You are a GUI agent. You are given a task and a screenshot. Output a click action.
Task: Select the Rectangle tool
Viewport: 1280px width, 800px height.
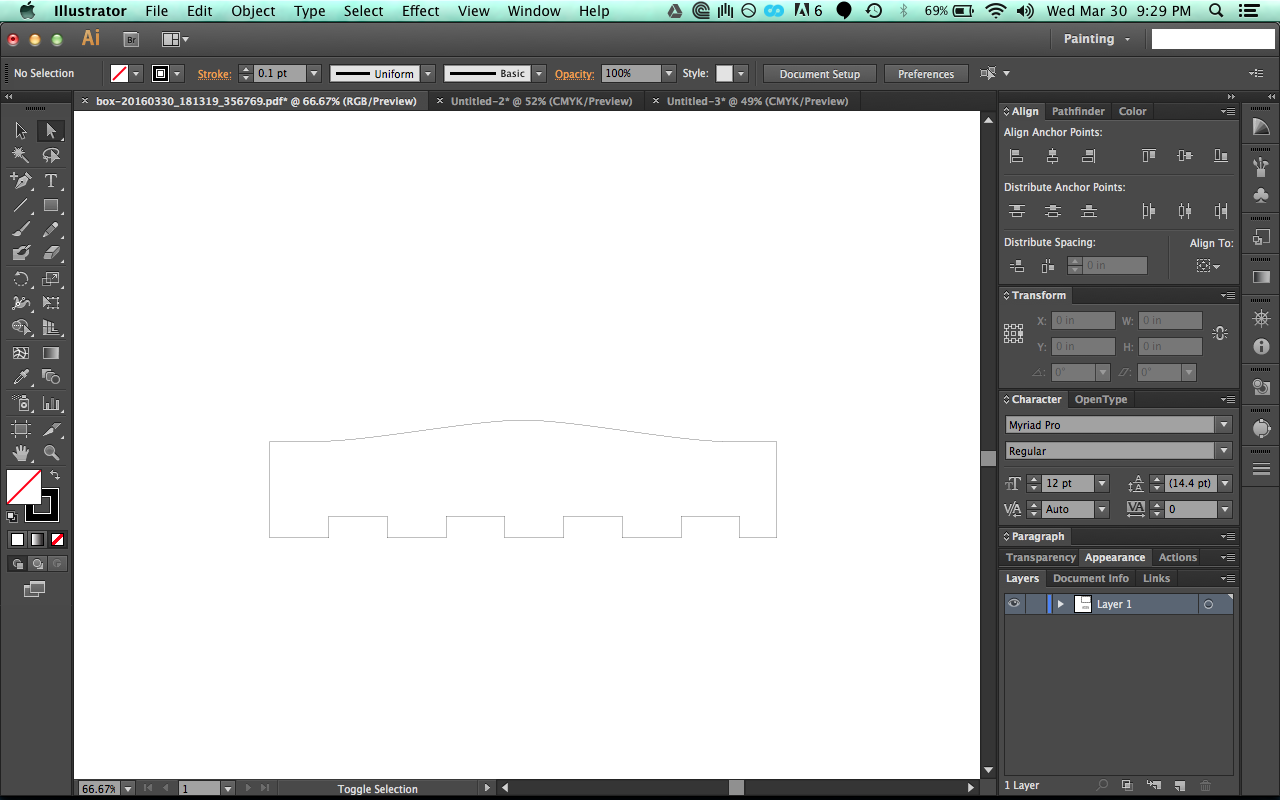click(51, 203)
